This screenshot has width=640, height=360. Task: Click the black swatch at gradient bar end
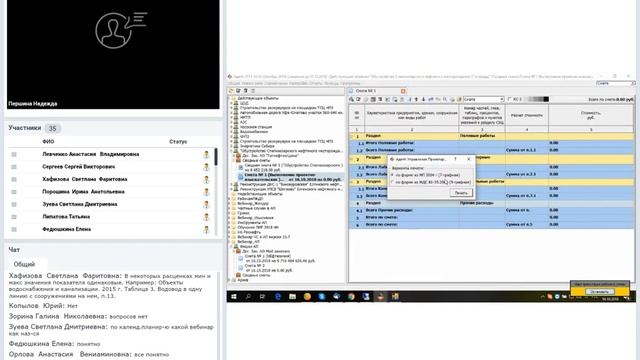(547, 99)
